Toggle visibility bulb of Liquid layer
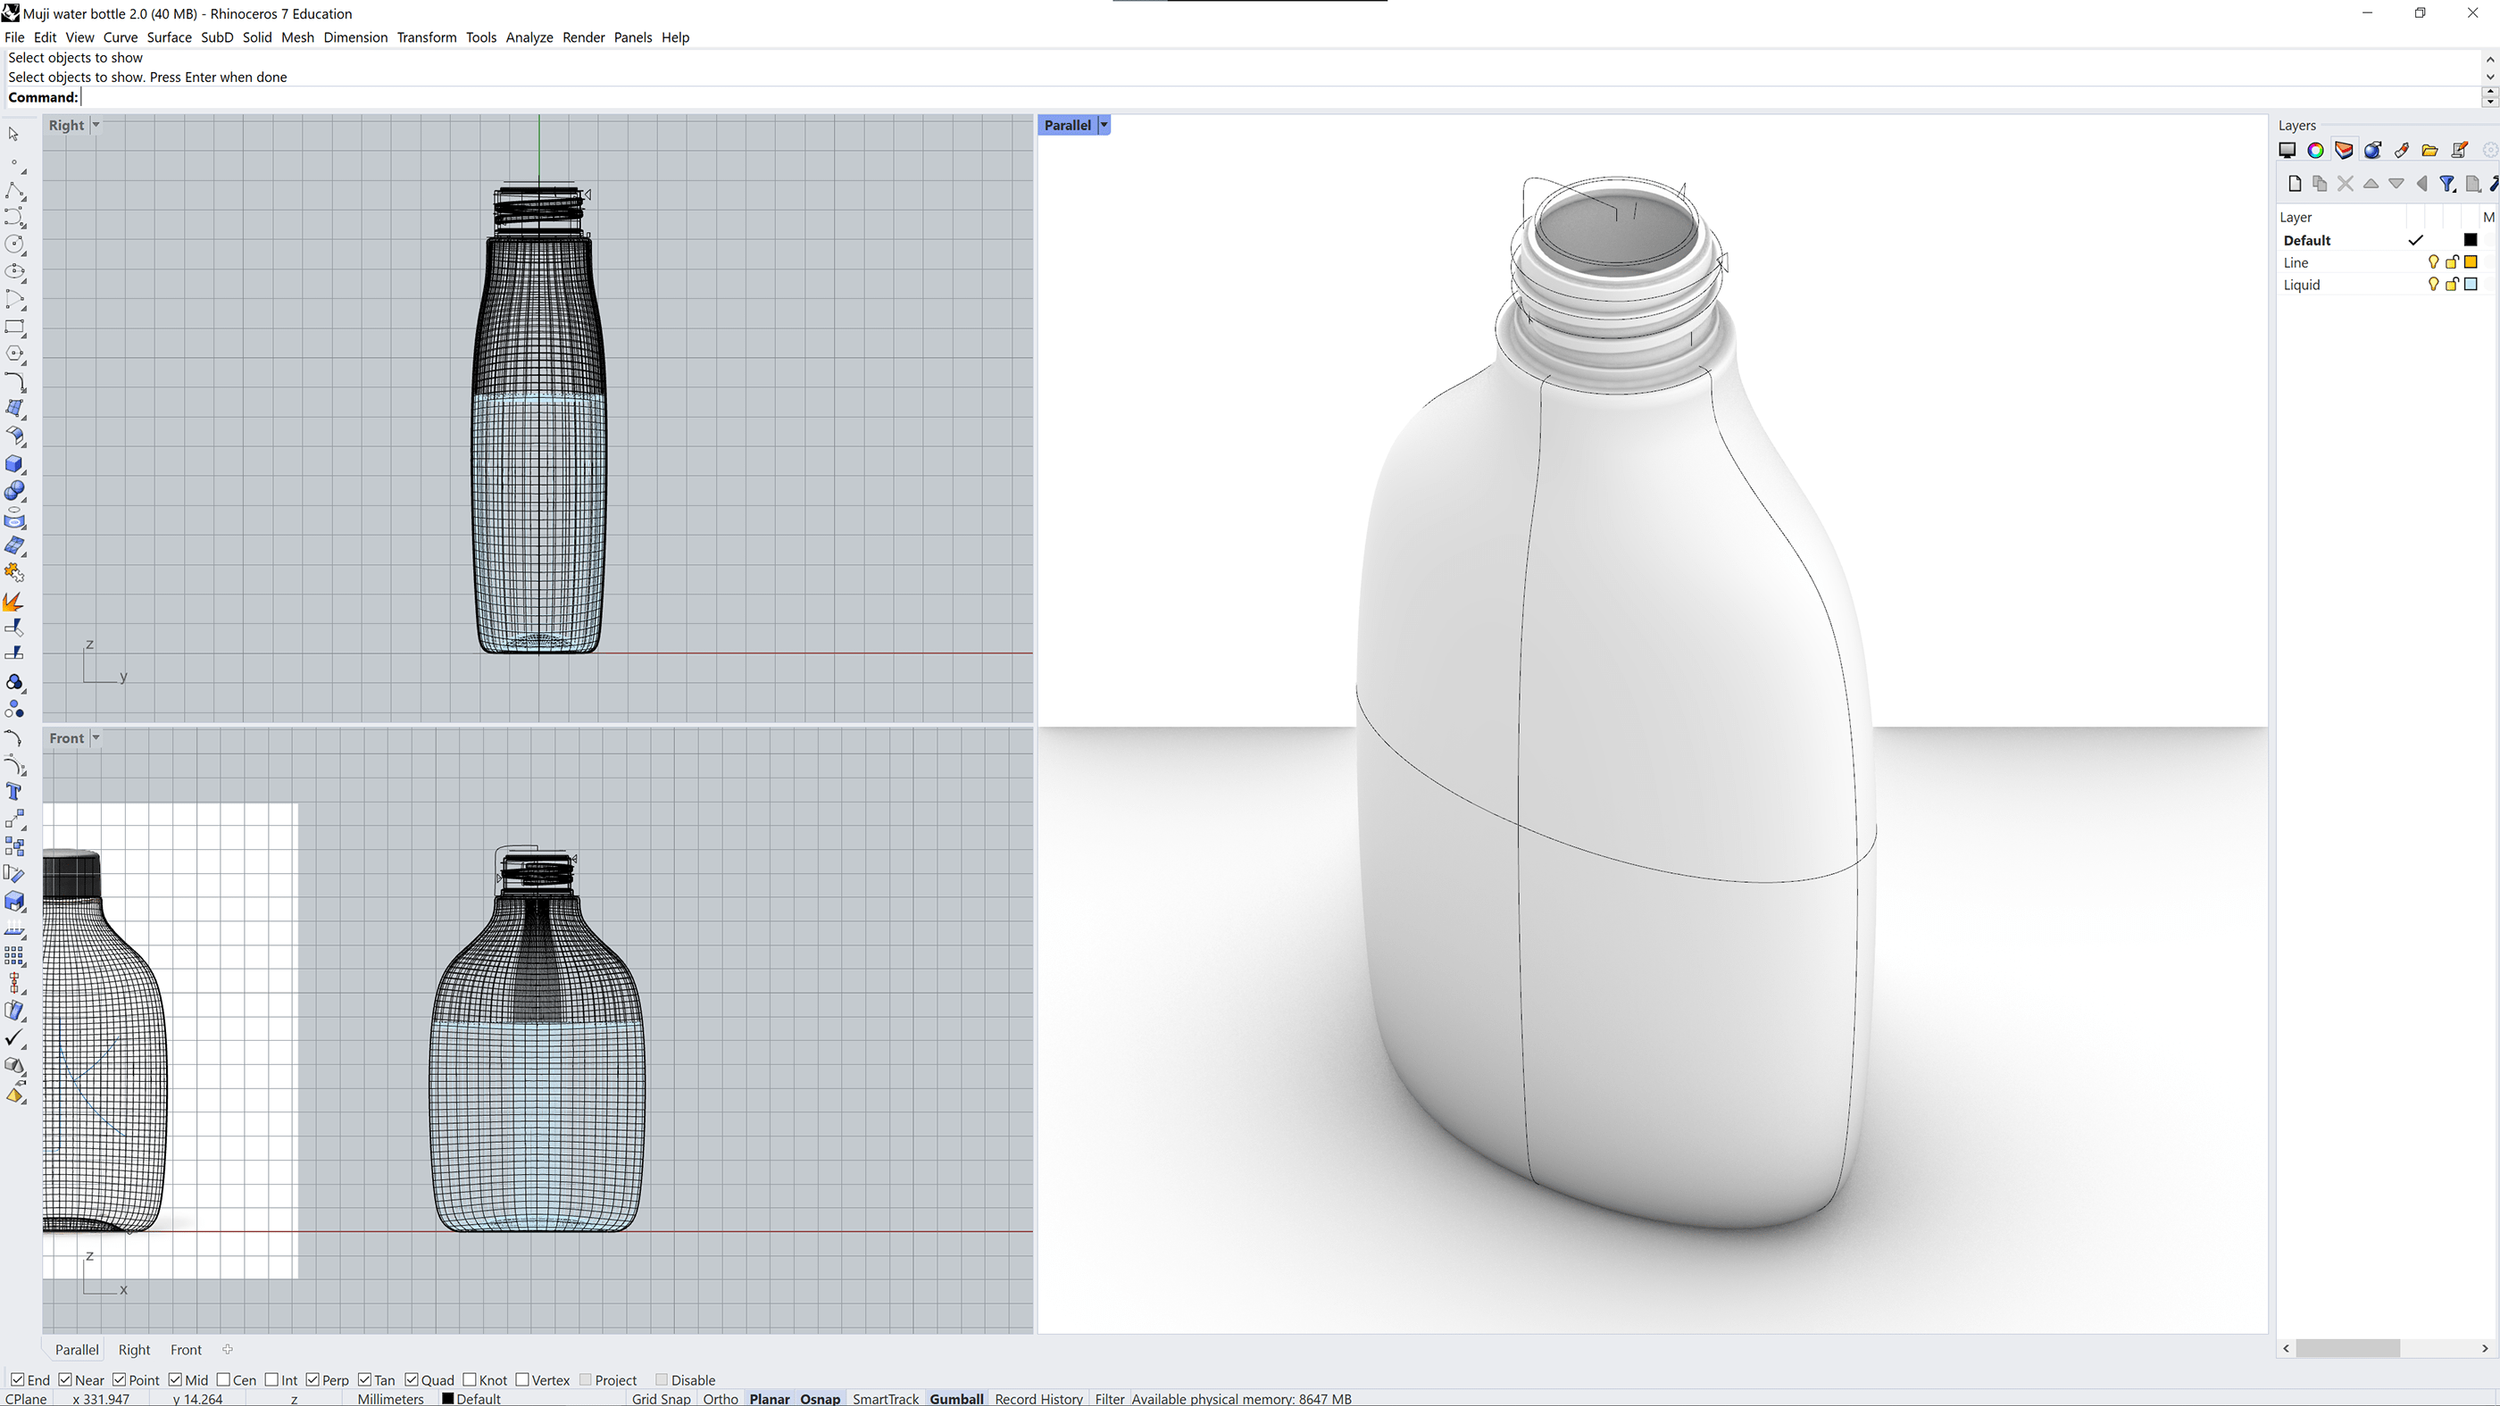The height and width of the screenshot is (1406, 2500). (2433, 285)
